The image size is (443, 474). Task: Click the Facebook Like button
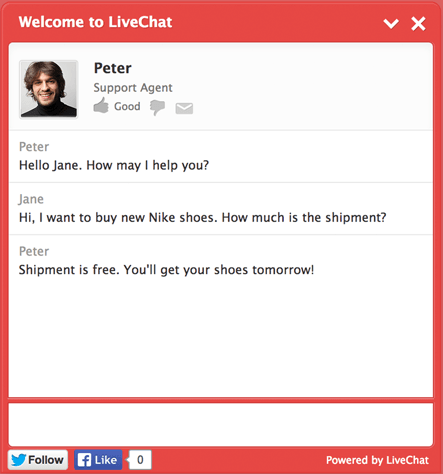[98, 460]
